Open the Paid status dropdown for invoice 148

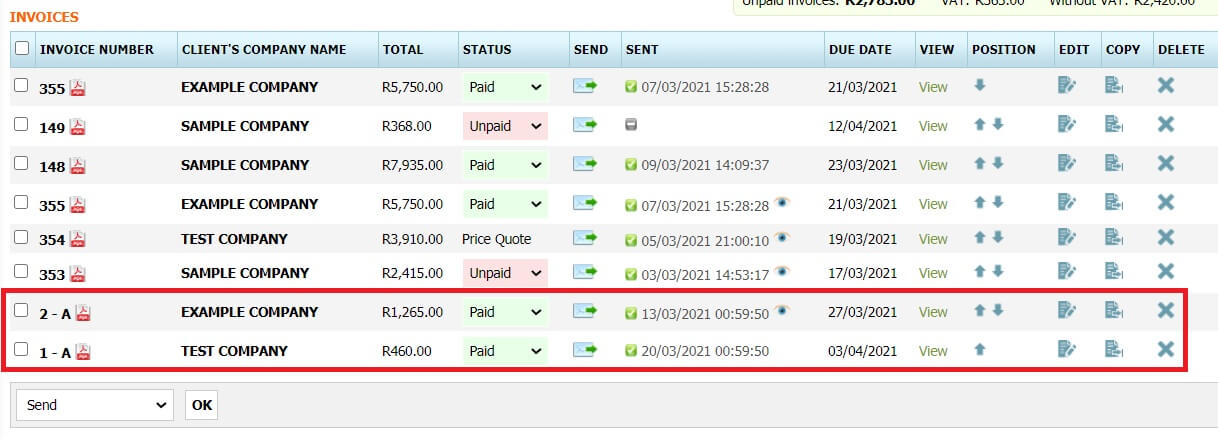click(x=505, y=165)
